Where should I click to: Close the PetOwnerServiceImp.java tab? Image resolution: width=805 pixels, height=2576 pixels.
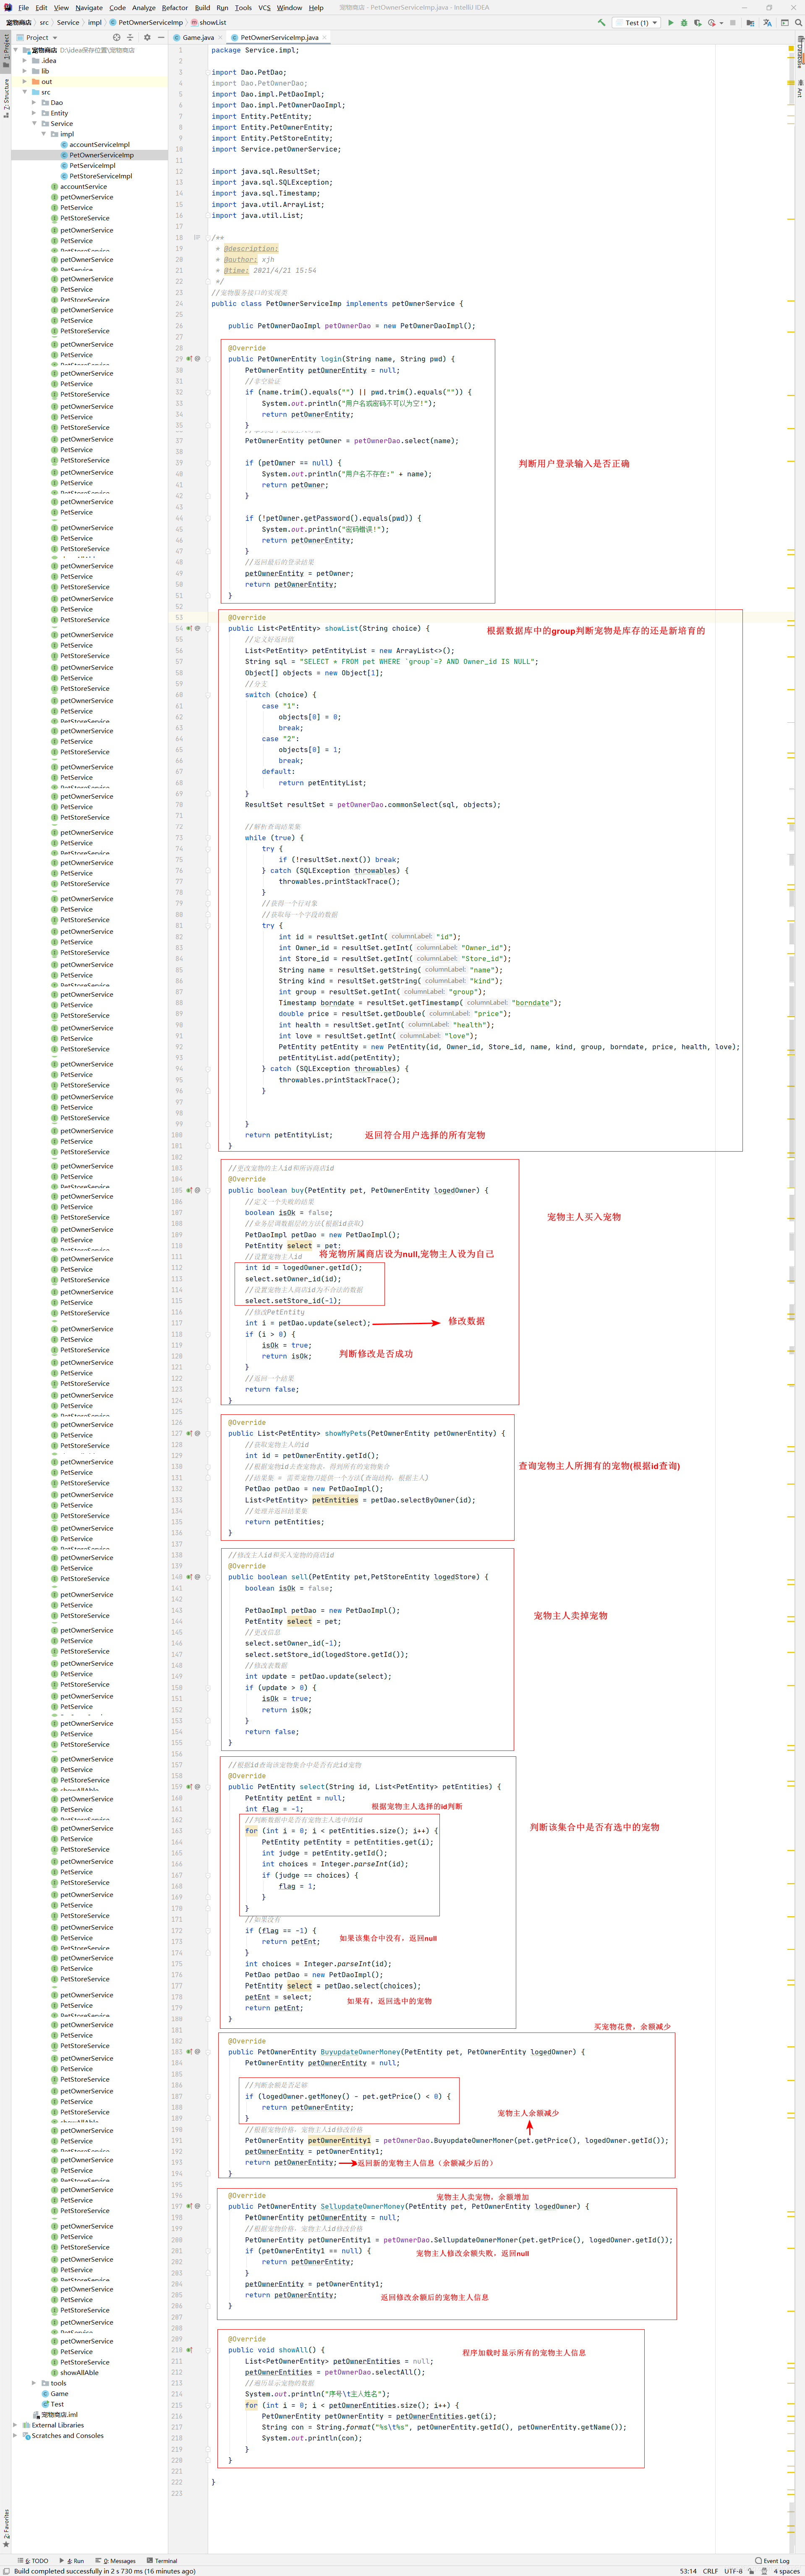(324, 37)
